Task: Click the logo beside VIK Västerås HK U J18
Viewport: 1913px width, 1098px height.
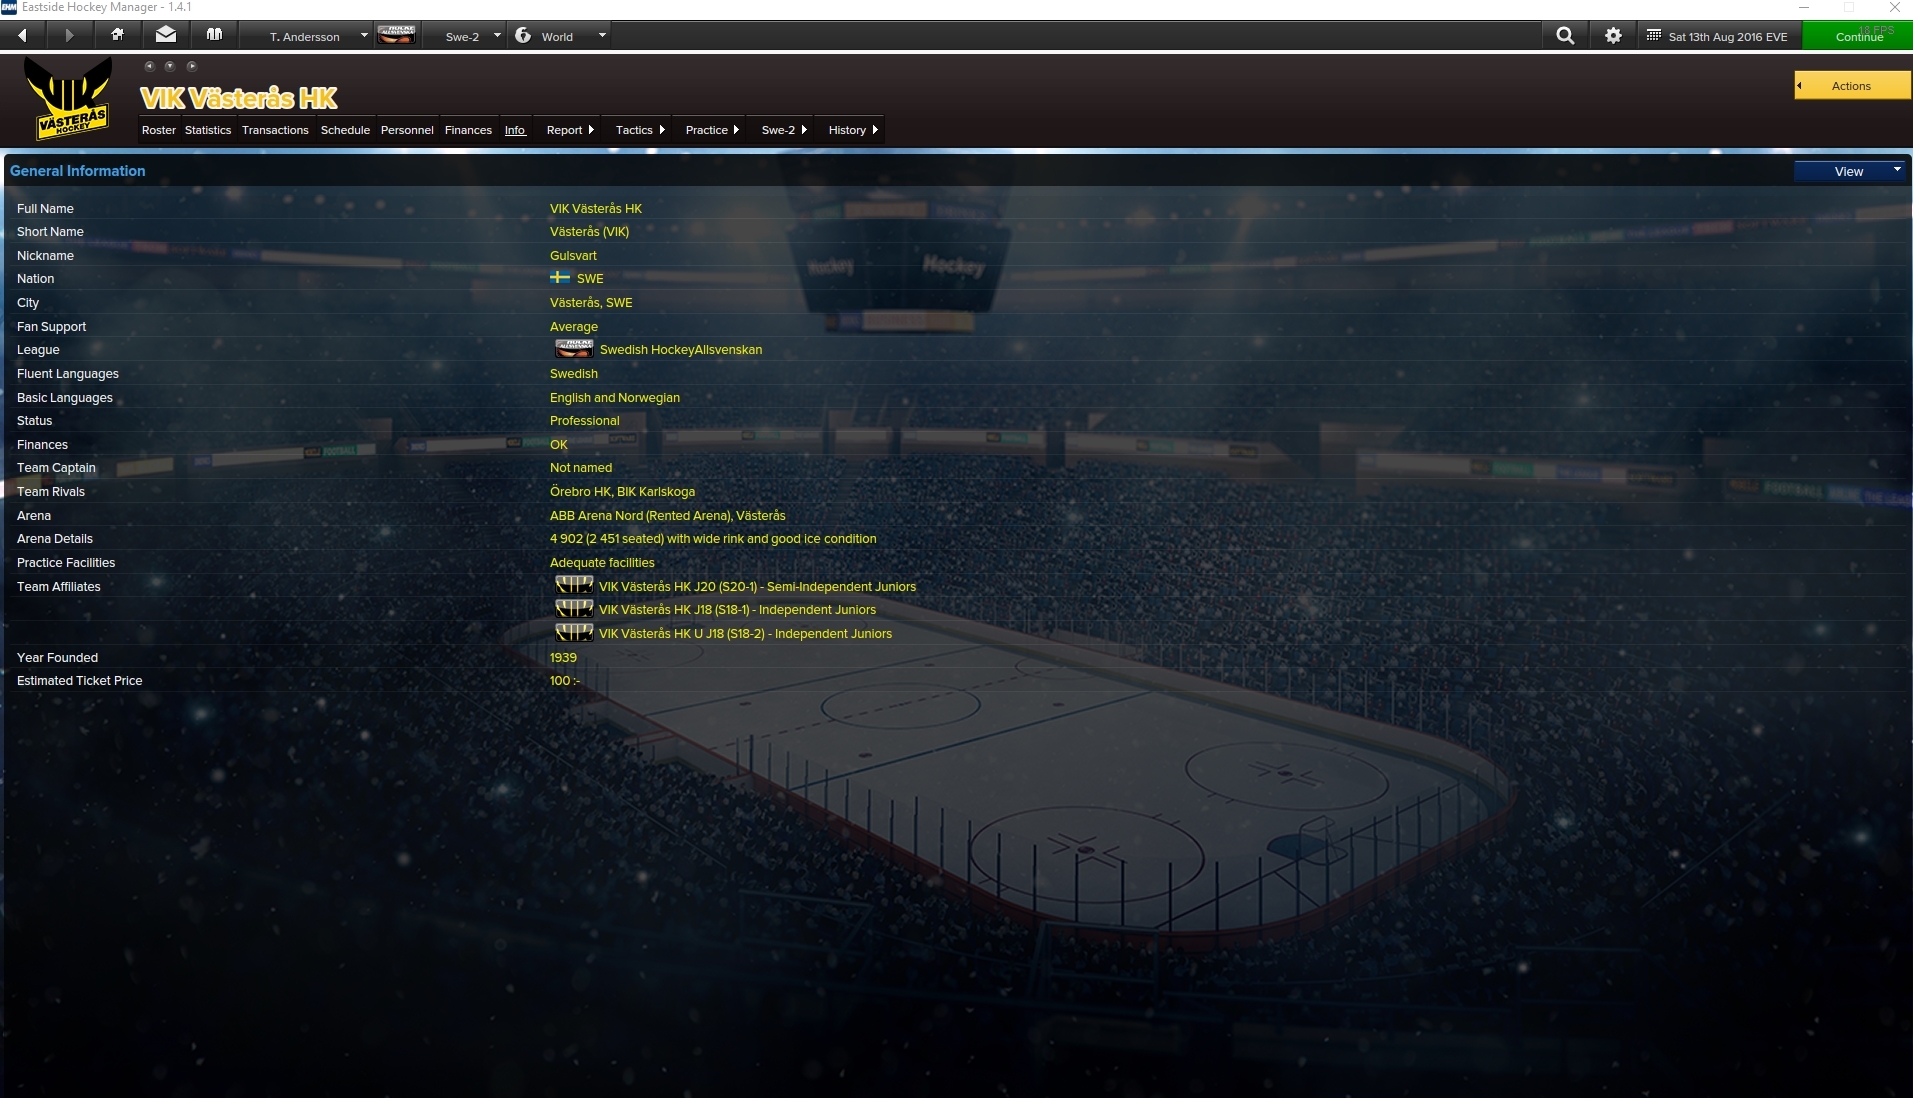Action: click(x=574, y=633)
